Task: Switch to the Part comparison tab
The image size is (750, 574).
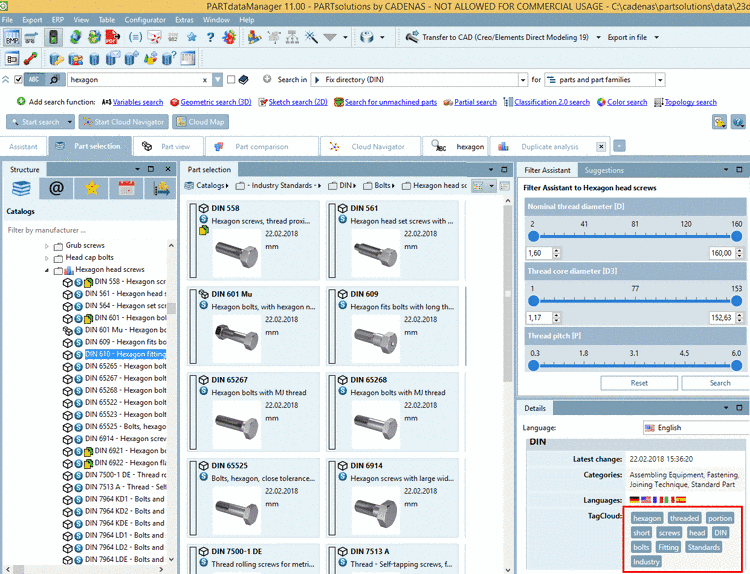Action: tap(261, 146)
